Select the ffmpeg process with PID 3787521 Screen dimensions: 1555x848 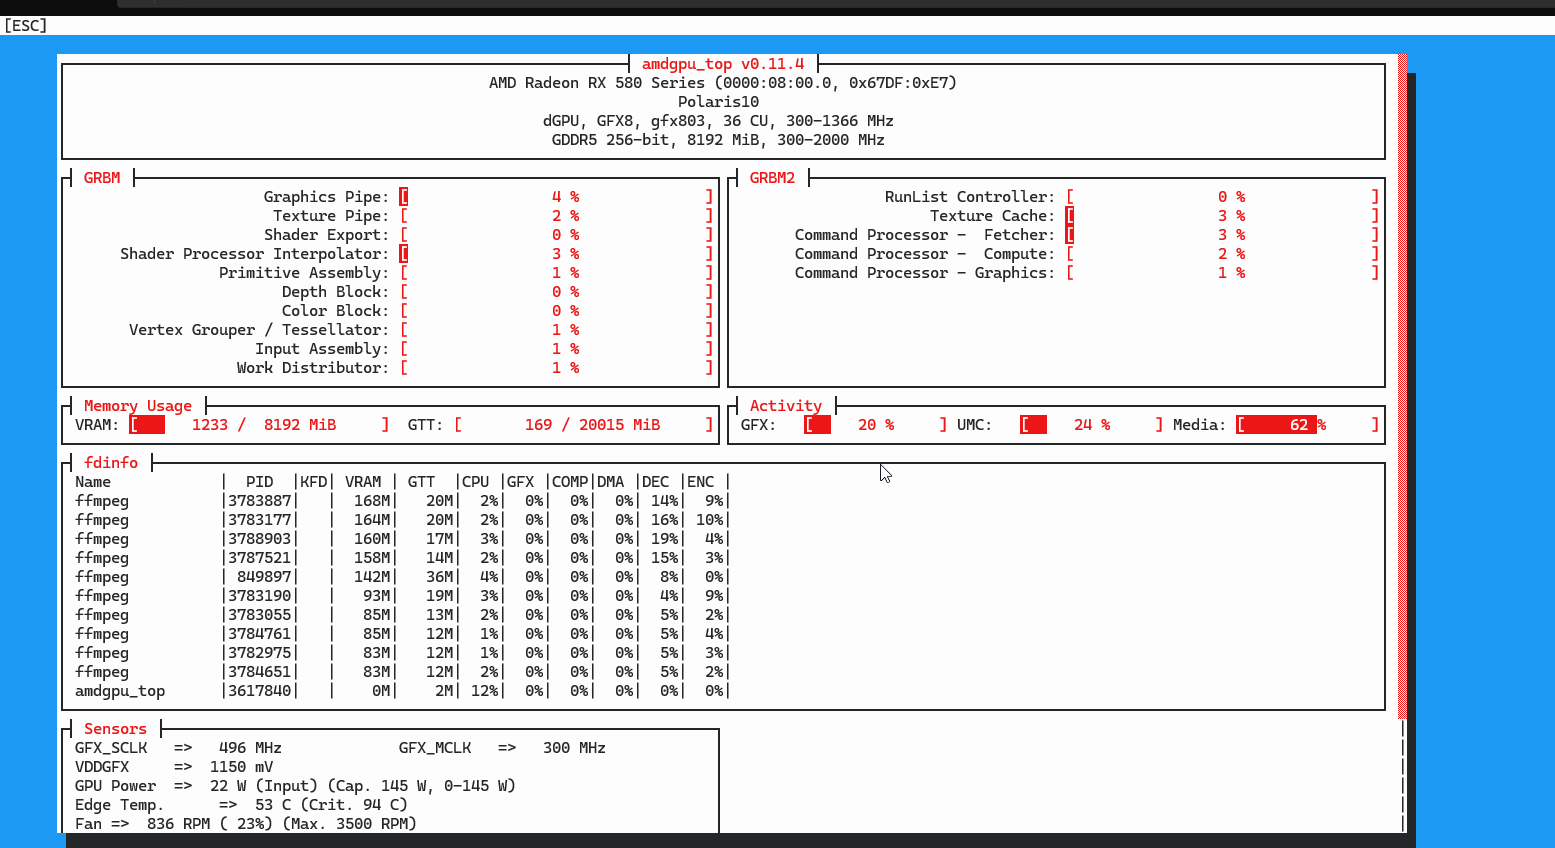402,558
